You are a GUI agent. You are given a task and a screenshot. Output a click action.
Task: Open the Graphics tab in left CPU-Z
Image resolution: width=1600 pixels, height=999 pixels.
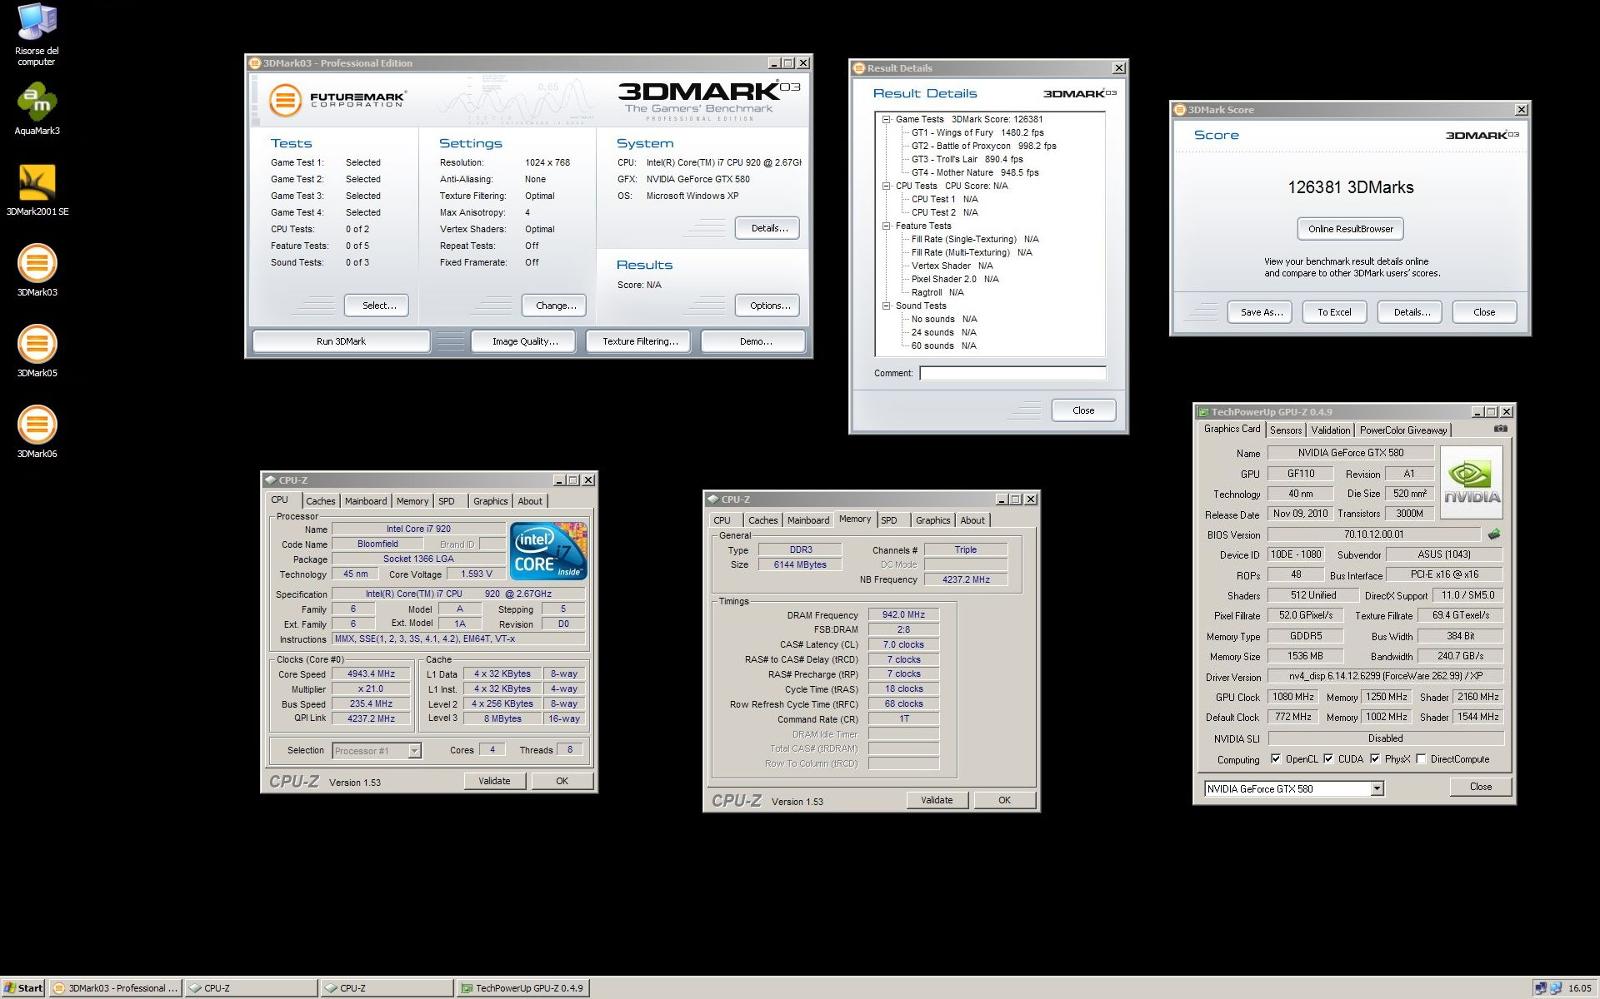click(490, 501)
